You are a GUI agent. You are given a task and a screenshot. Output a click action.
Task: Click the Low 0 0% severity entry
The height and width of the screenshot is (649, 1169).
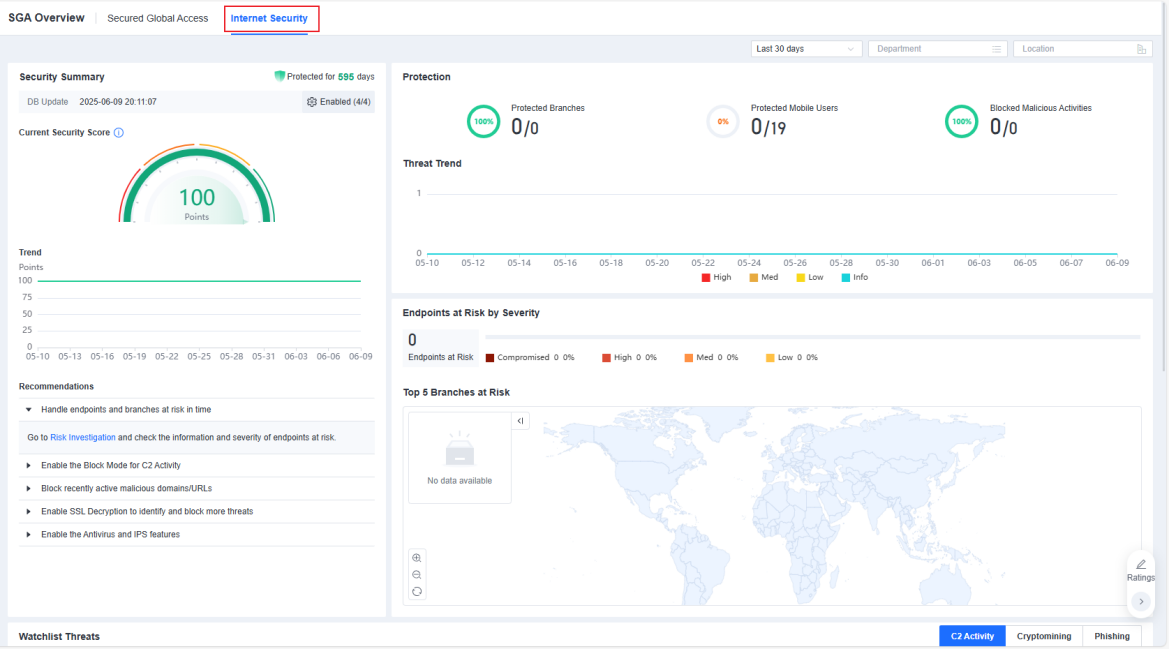792,358
